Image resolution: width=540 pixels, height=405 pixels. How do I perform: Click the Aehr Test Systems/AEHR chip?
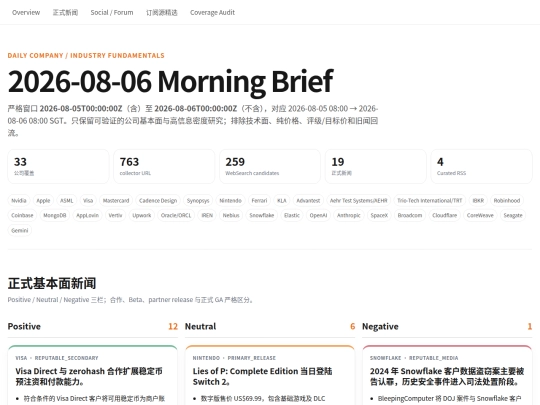click(x=359, y=200)
